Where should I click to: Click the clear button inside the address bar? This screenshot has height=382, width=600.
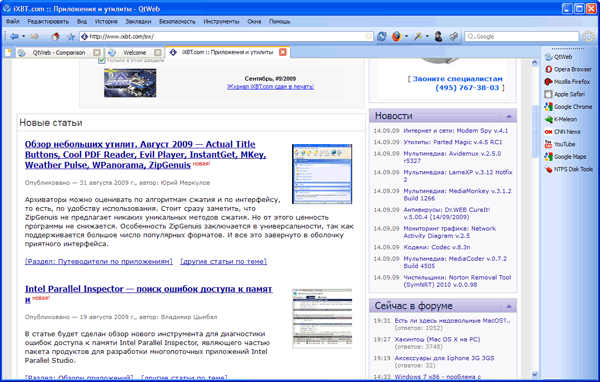(368, 36)
